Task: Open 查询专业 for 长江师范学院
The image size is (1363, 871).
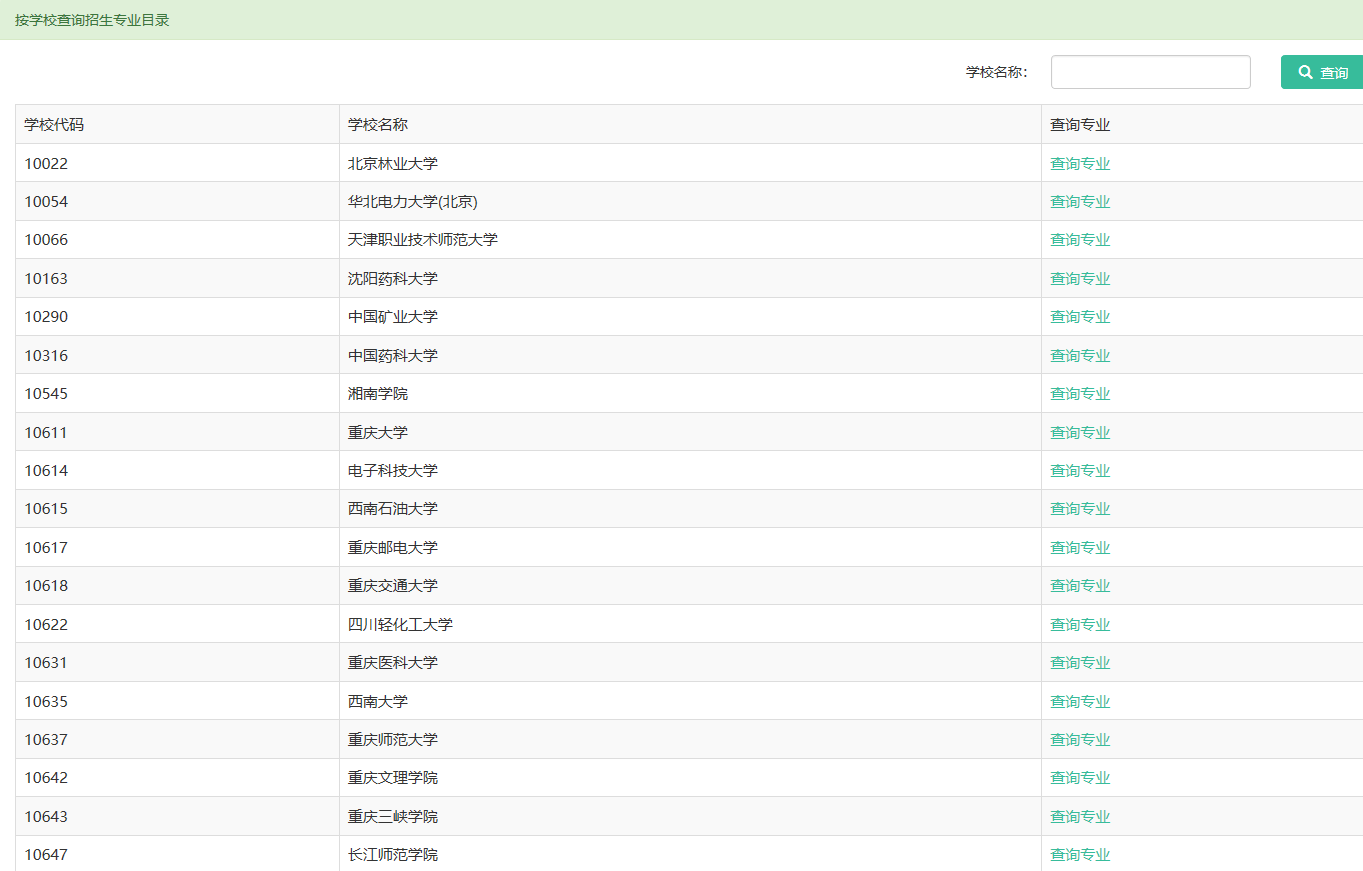Action: tap(1080, 855)
